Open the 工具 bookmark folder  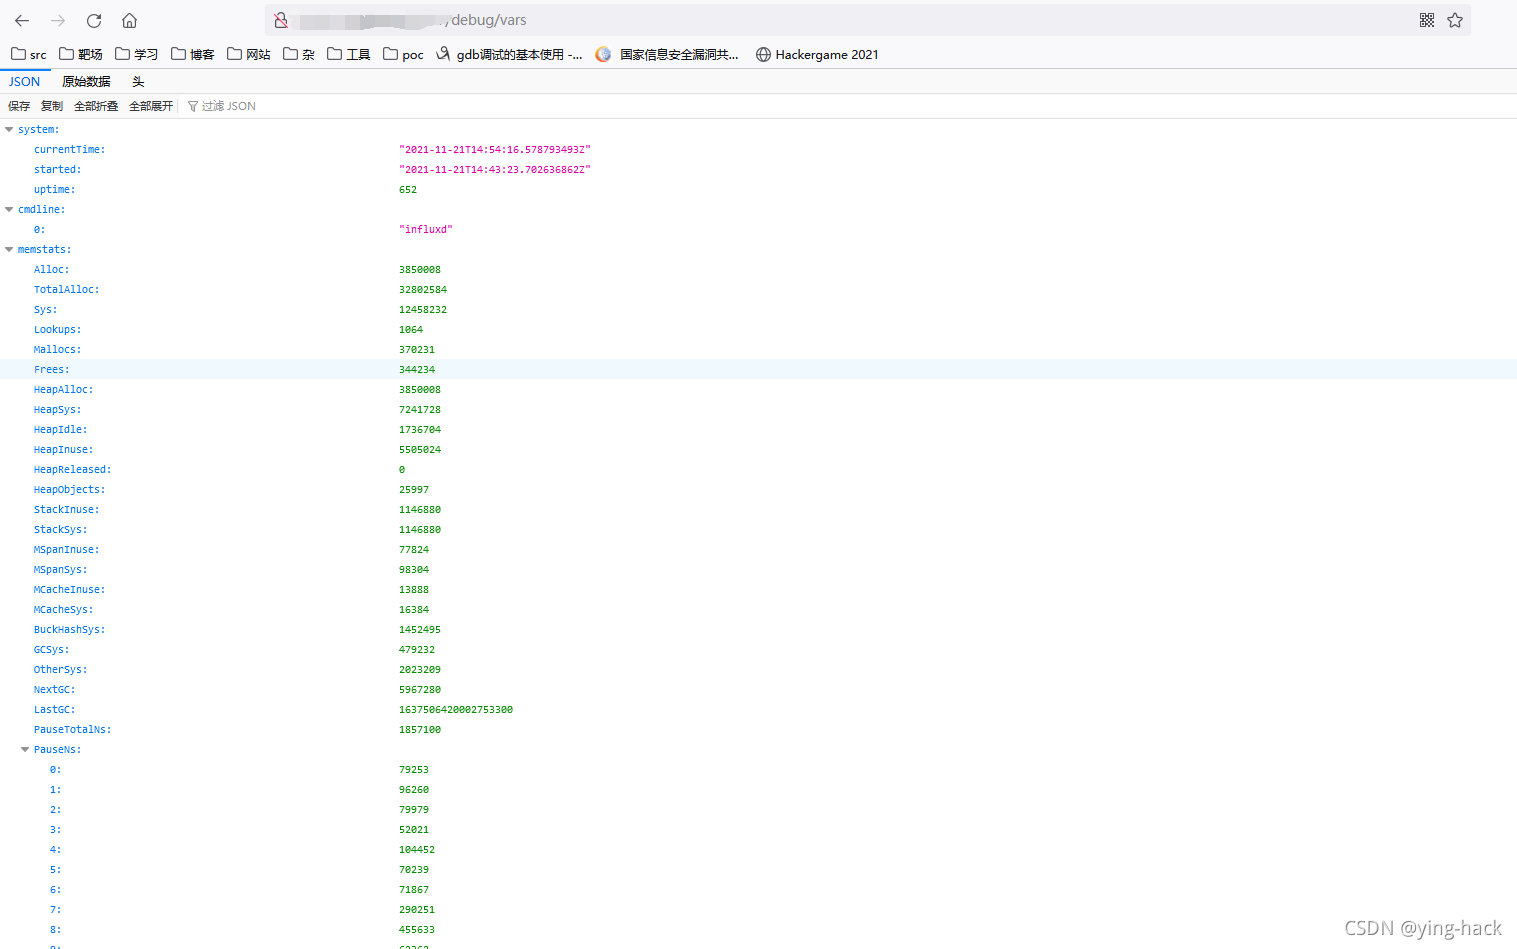349,54
